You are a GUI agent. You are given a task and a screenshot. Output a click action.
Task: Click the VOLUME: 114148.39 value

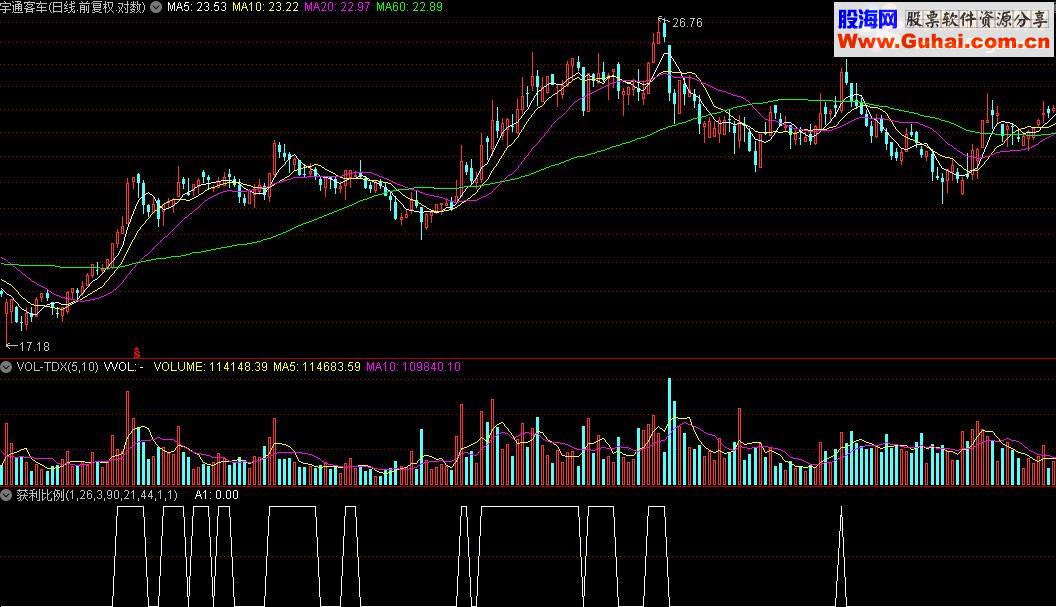pos(210,367)
